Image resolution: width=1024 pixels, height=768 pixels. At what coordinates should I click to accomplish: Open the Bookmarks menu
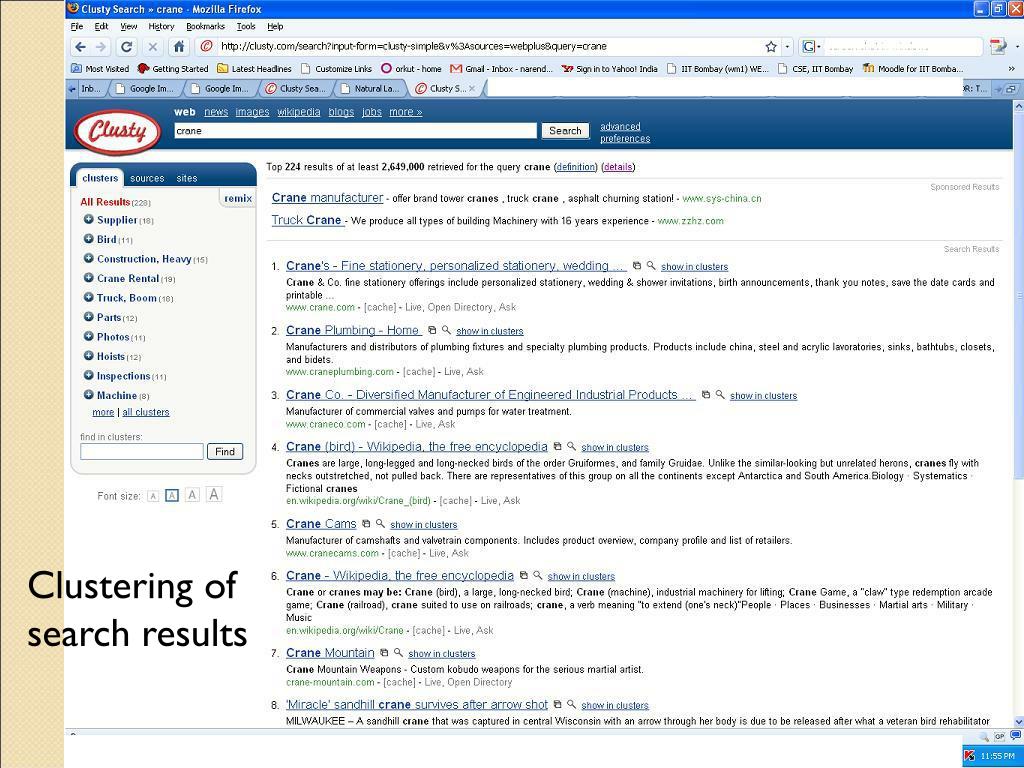(x=206, y=26)
